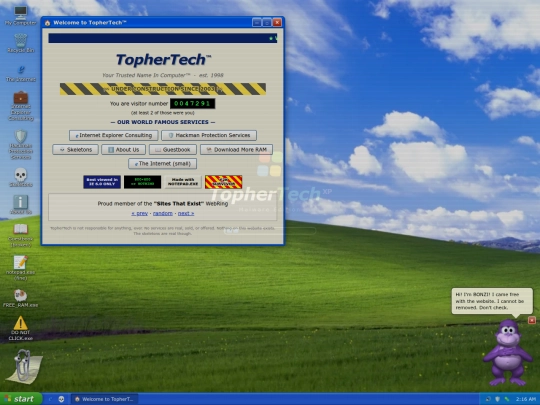Image resolution: width=540 pixels, height=405 pixels.
Task: Click the skull quick launch icon
Action: click(61, 399)
